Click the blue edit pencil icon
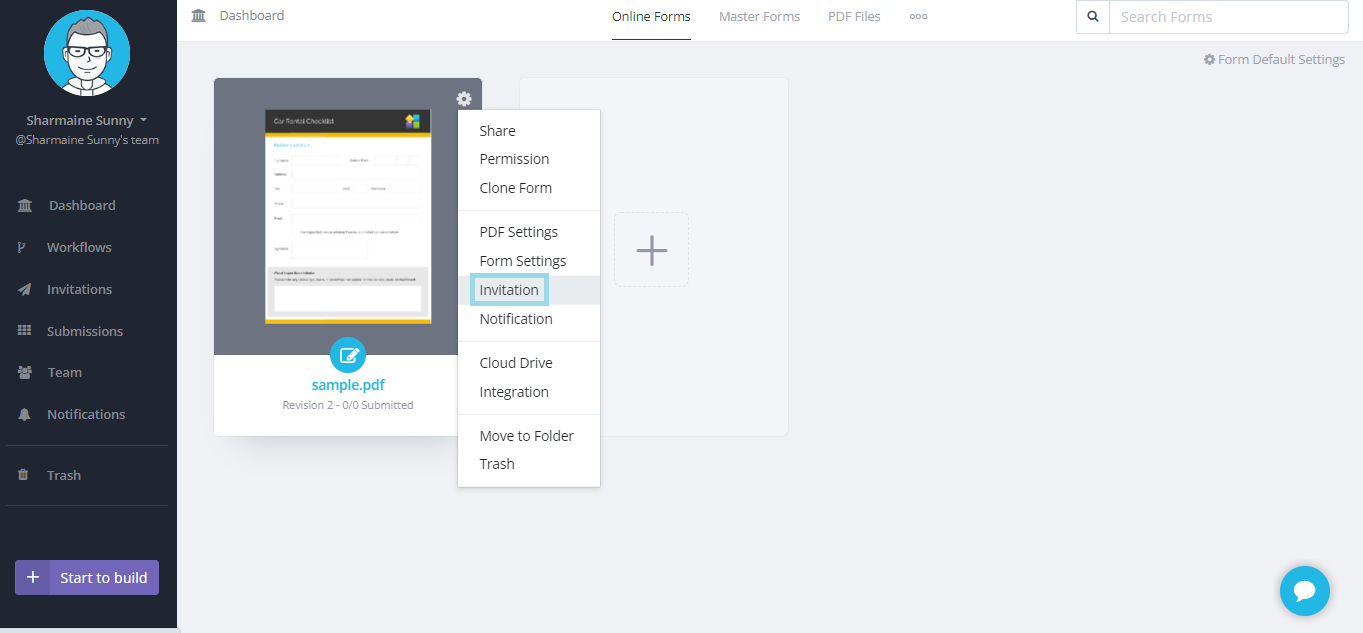The height and width of the screenshot is (633, 1363). coord(348,355)
